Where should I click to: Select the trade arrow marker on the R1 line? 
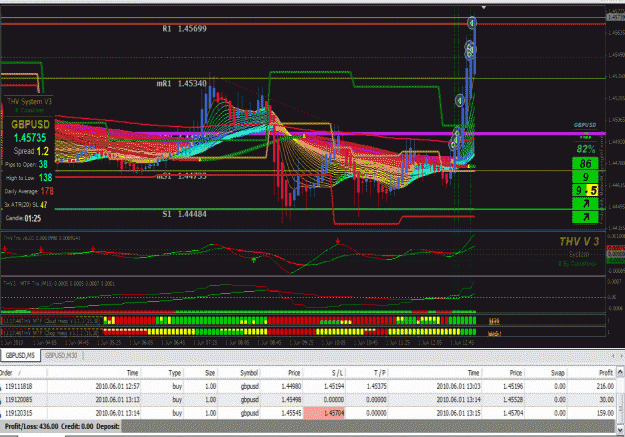[x=472, y=23]
